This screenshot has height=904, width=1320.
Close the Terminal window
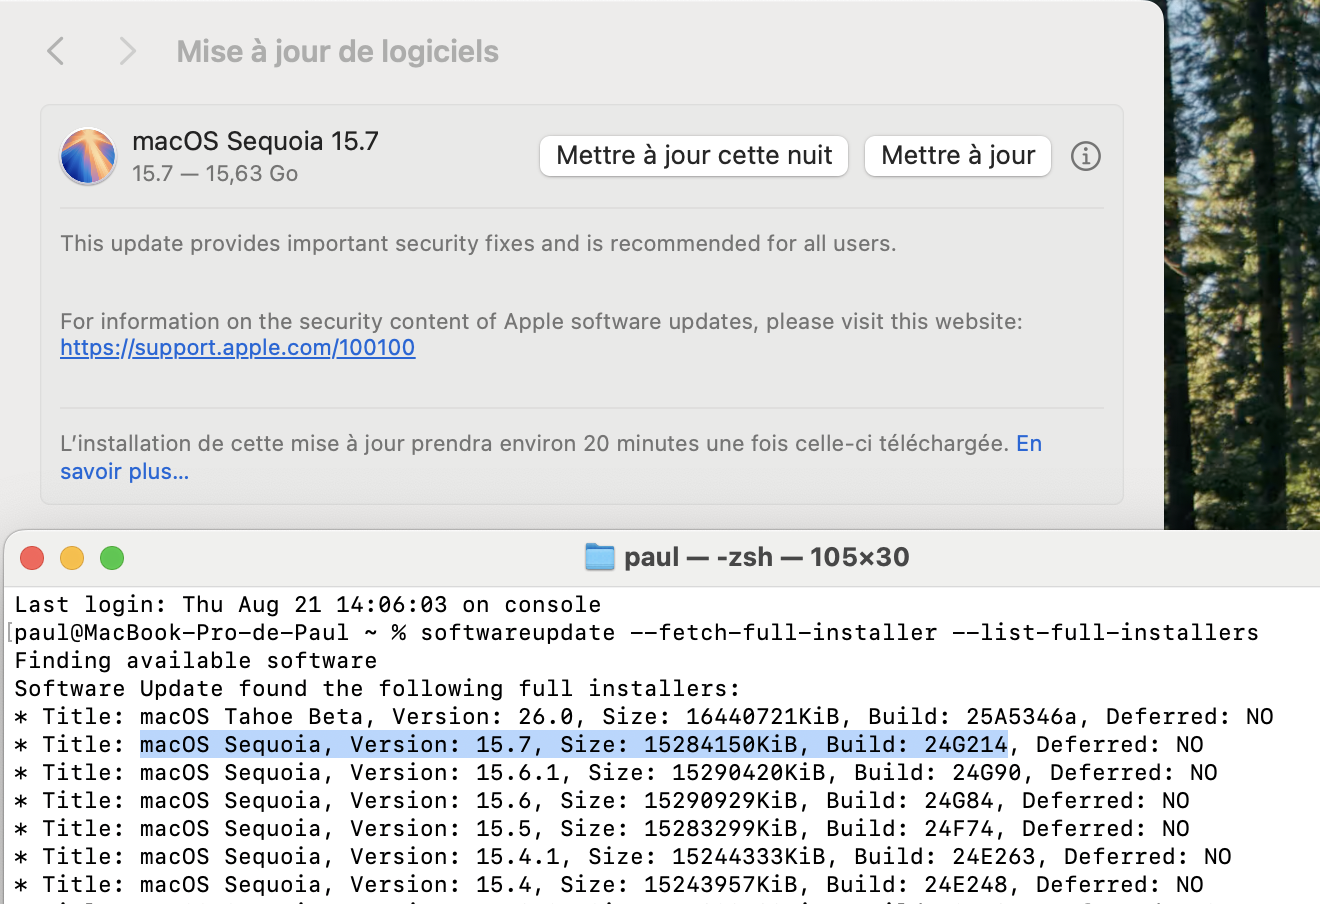click(32, 558)
